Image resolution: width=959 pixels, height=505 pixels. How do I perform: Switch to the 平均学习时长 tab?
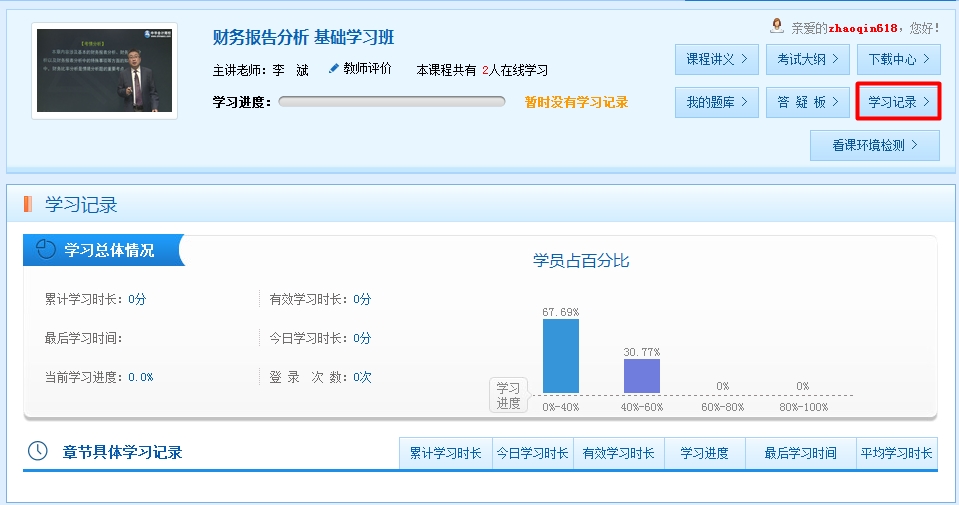(x=896, y=453)
